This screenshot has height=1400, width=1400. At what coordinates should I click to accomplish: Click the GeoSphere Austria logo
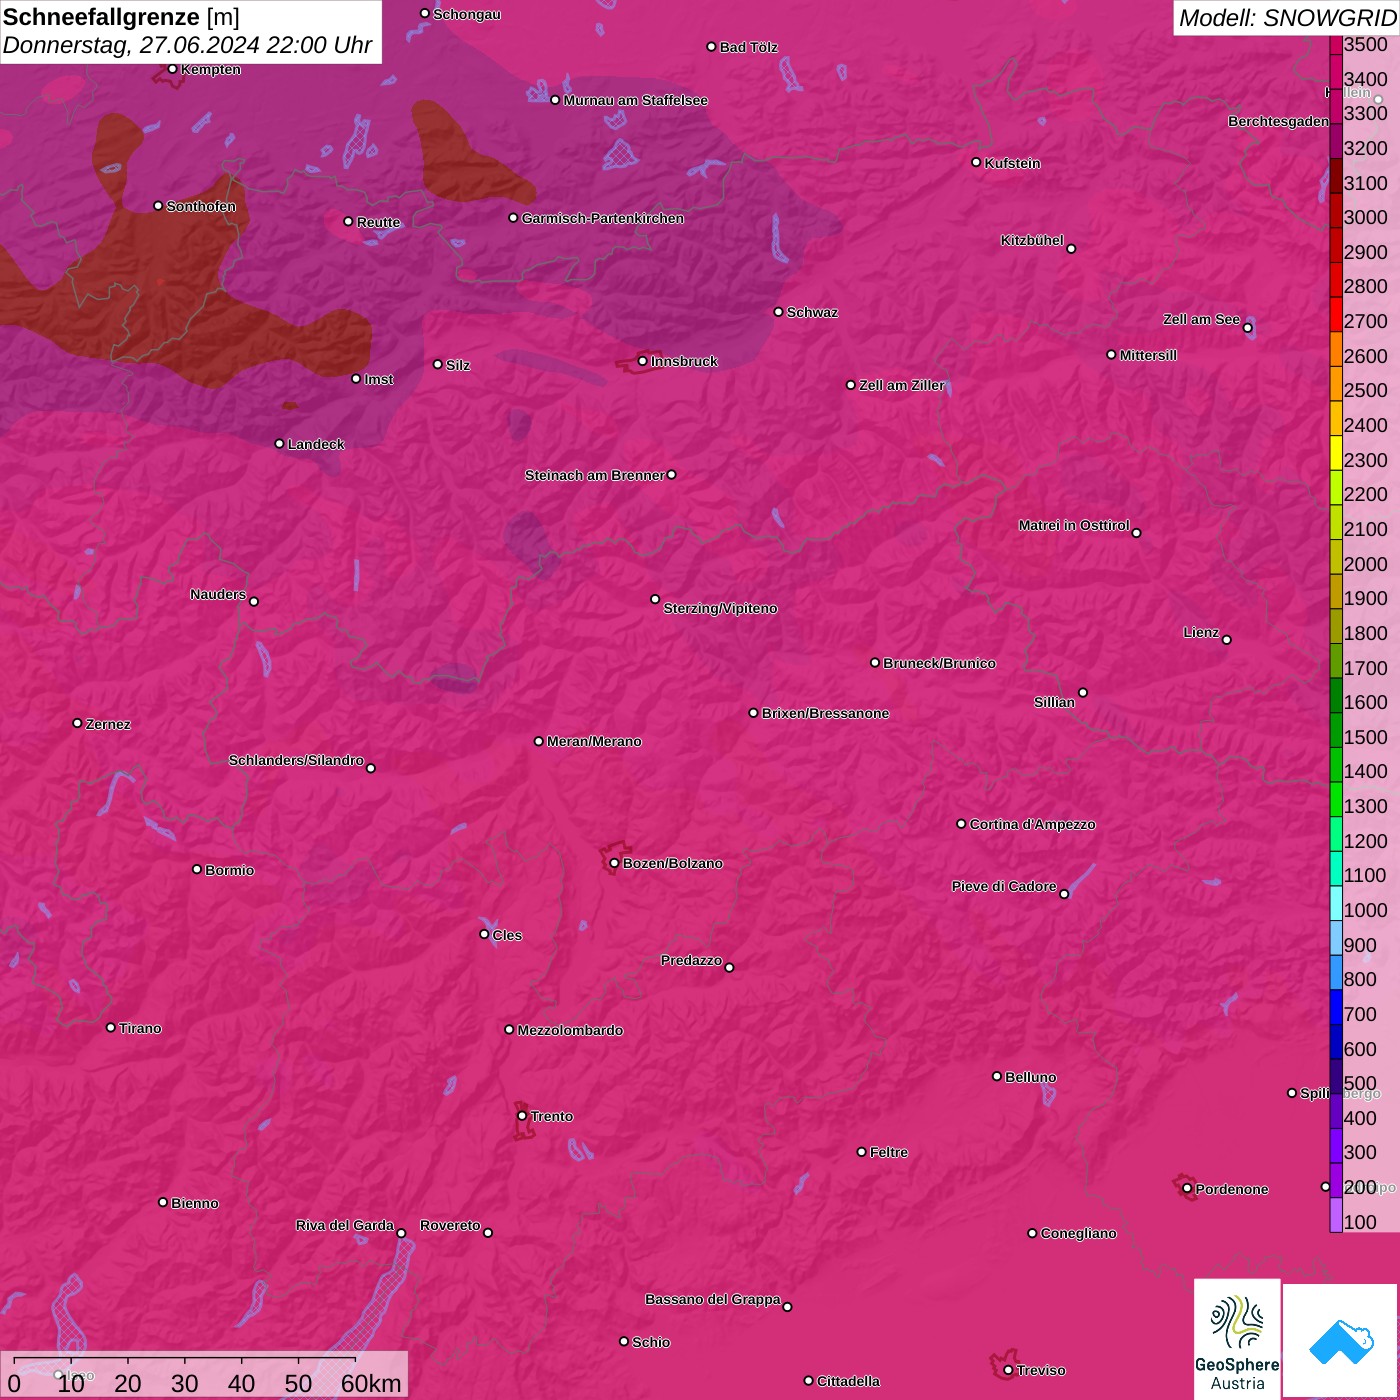(1237, 1338)
